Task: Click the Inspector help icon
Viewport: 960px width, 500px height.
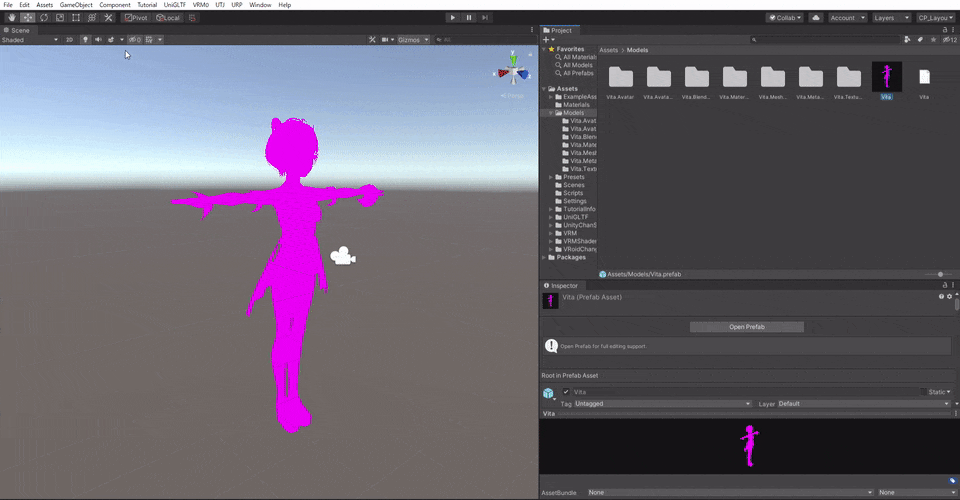Action: point(942,297)
